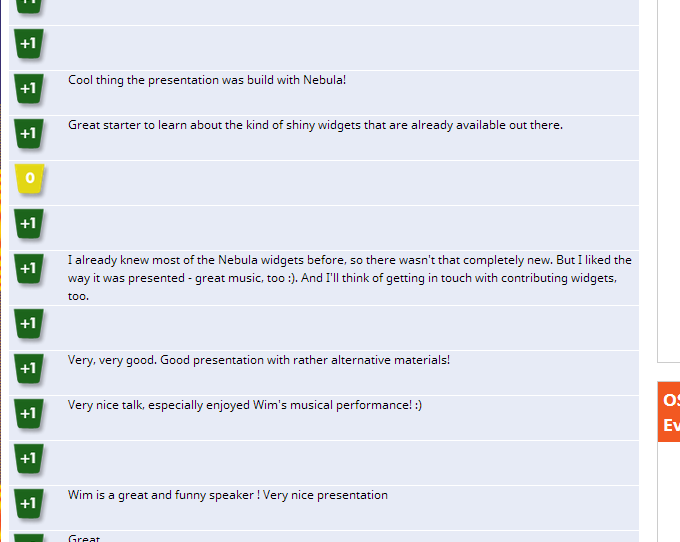
Task: Click the 'I already knew most of the Nebula' comment
Action: [x=349, y=277]
